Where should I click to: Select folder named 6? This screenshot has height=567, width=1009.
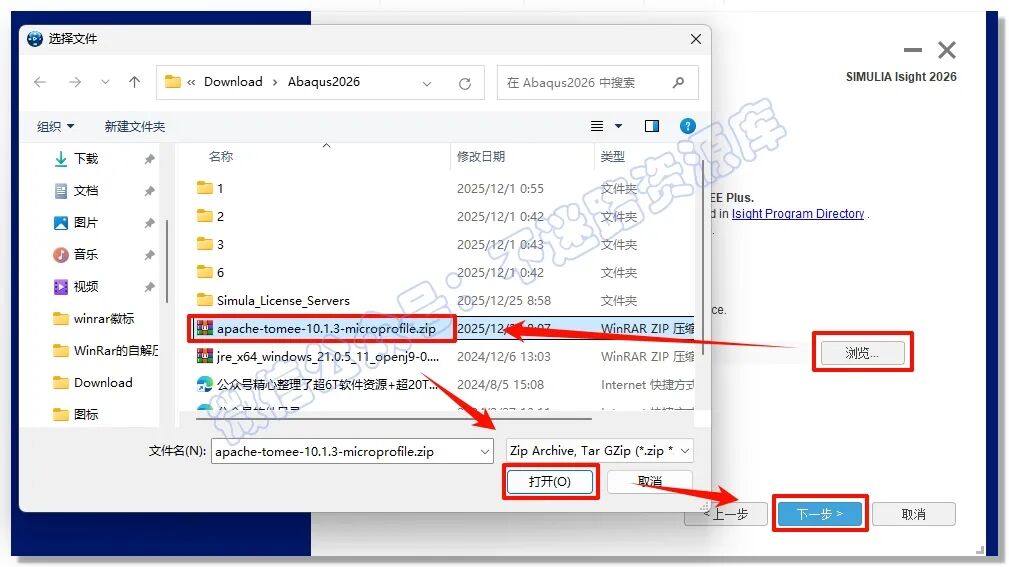click(219, 272)
